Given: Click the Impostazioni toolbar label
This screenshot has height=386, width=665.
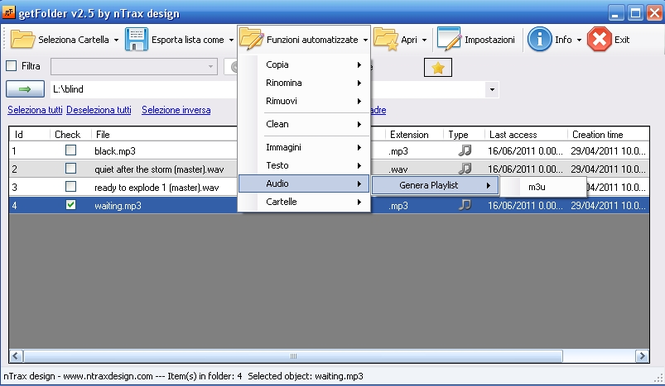Looking at the screenshot, I should (489, 39).
